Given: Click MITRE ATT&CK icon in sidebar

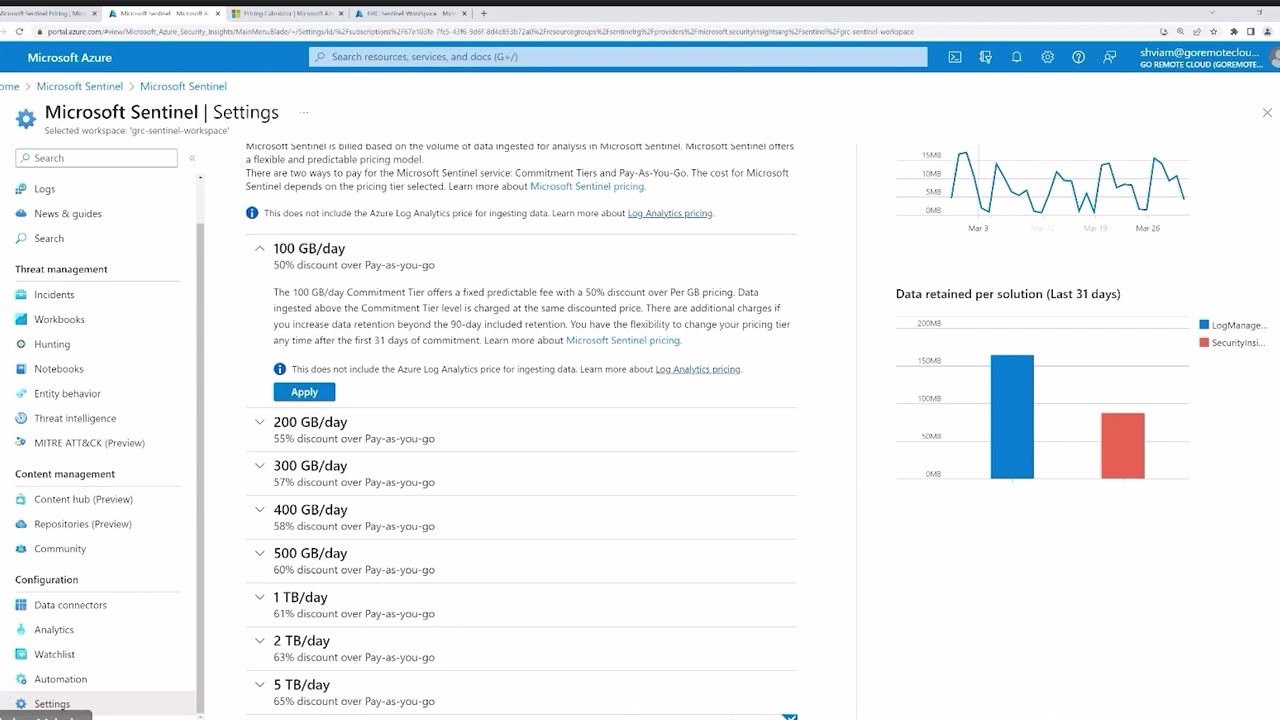Looking at the screenshot, I should [x=21, y=443].
